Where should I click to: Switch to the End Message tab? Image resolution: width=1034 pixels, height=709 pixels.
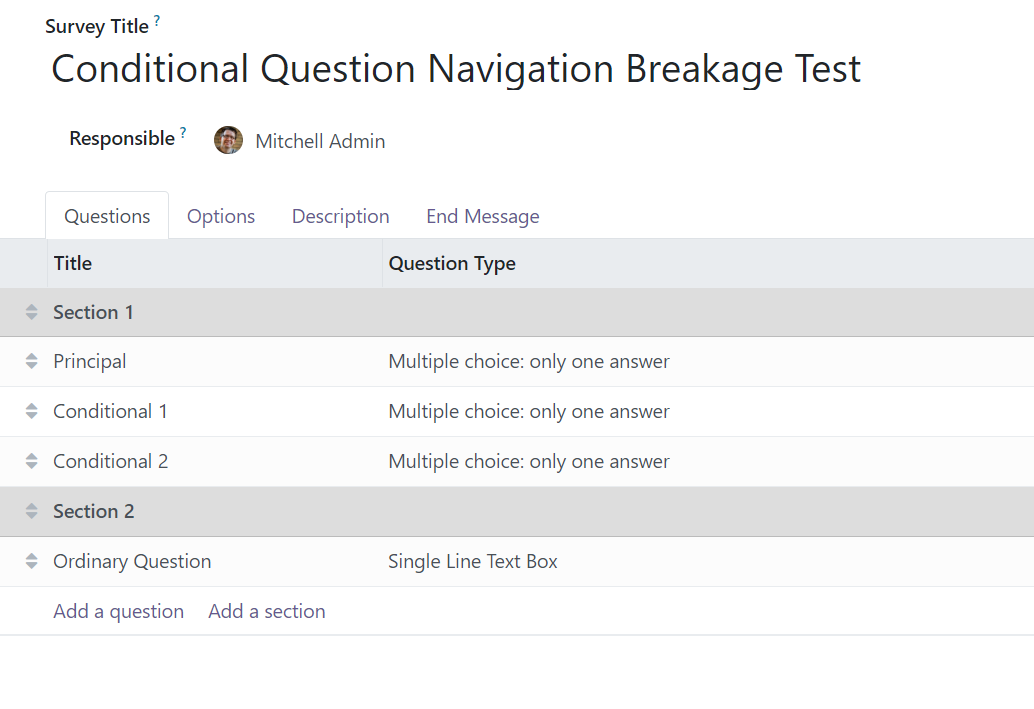(483, 216)
